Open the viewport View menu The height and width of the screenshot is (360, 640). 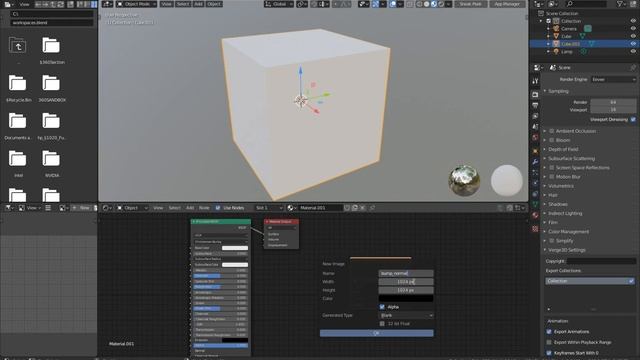166,4
